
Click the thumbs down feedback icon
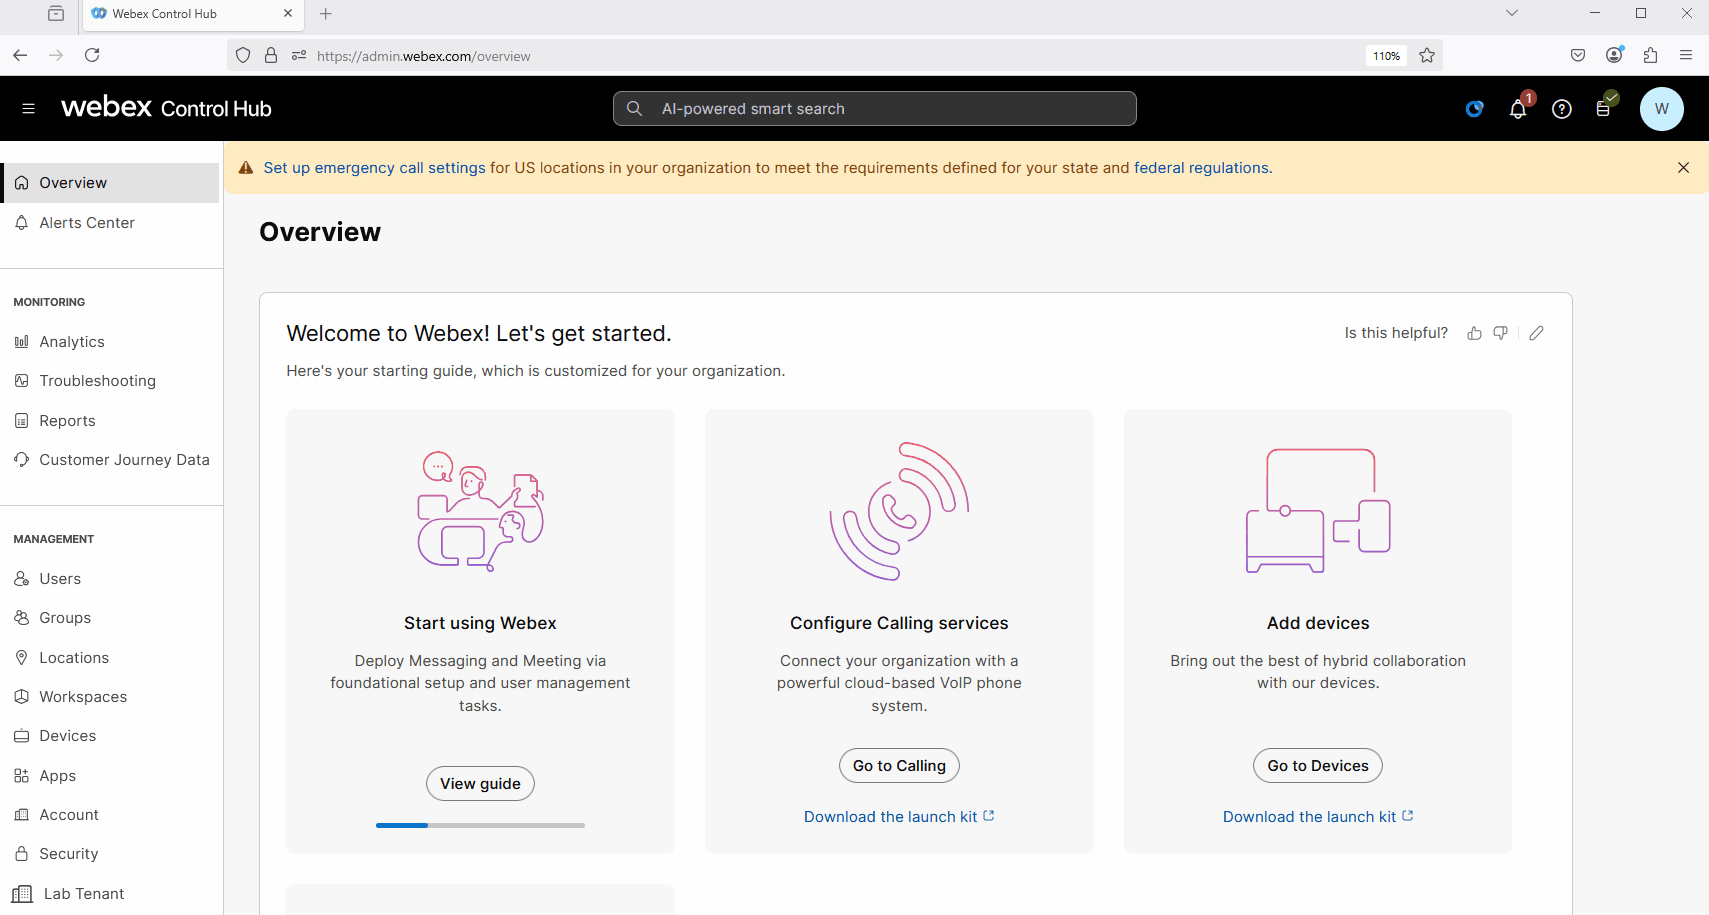coord(1500,333)
